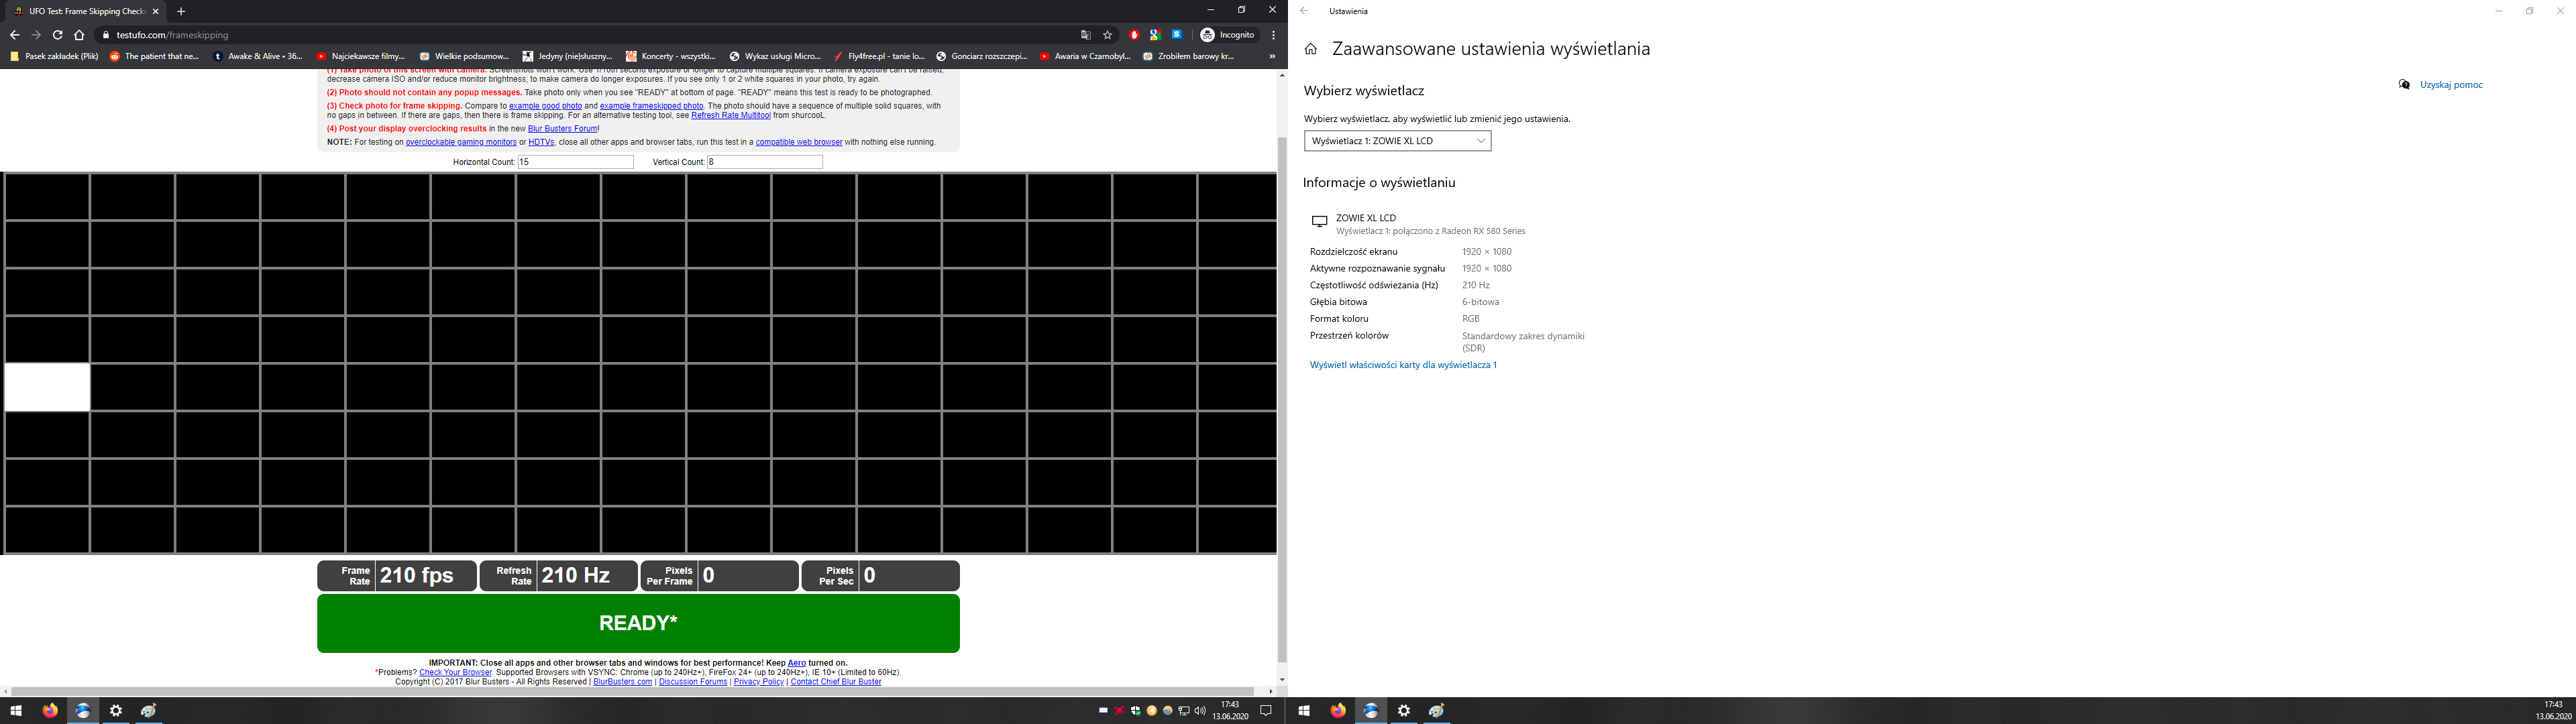Image resolution: width=2576 pixels, height=724 pixels.
Task: Bookmark this page with star icon
Action: pyautogui.click(x=1107, y=35)
